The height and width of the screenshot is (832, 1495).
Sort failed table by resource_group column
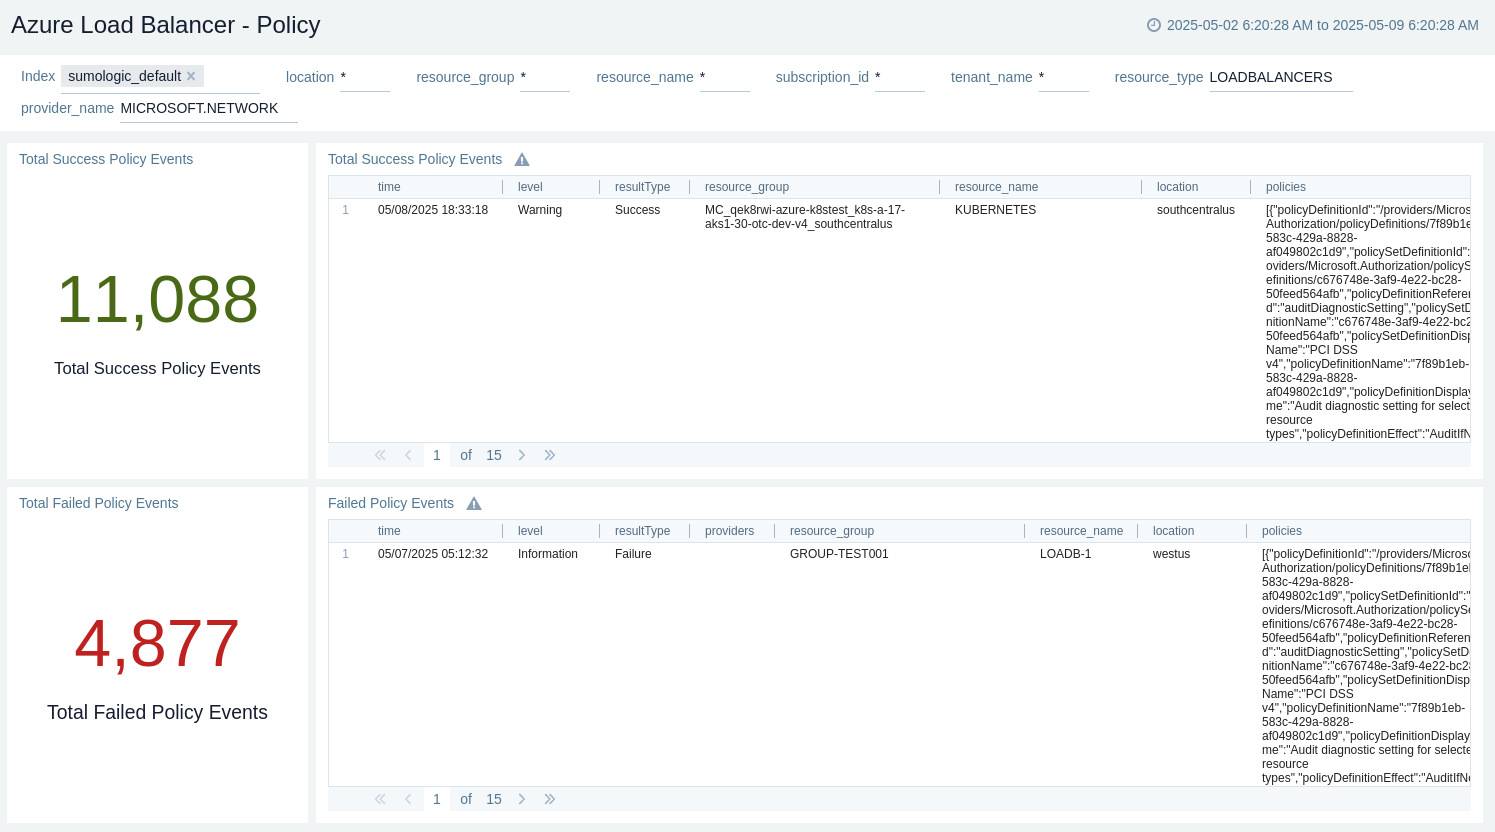coord(832,531)
